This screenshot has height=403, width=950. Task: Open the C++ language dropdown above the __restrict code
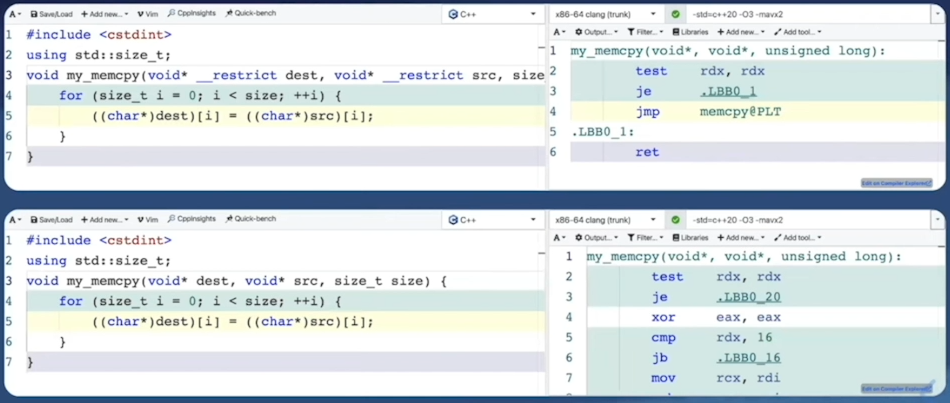click(492, 14)
